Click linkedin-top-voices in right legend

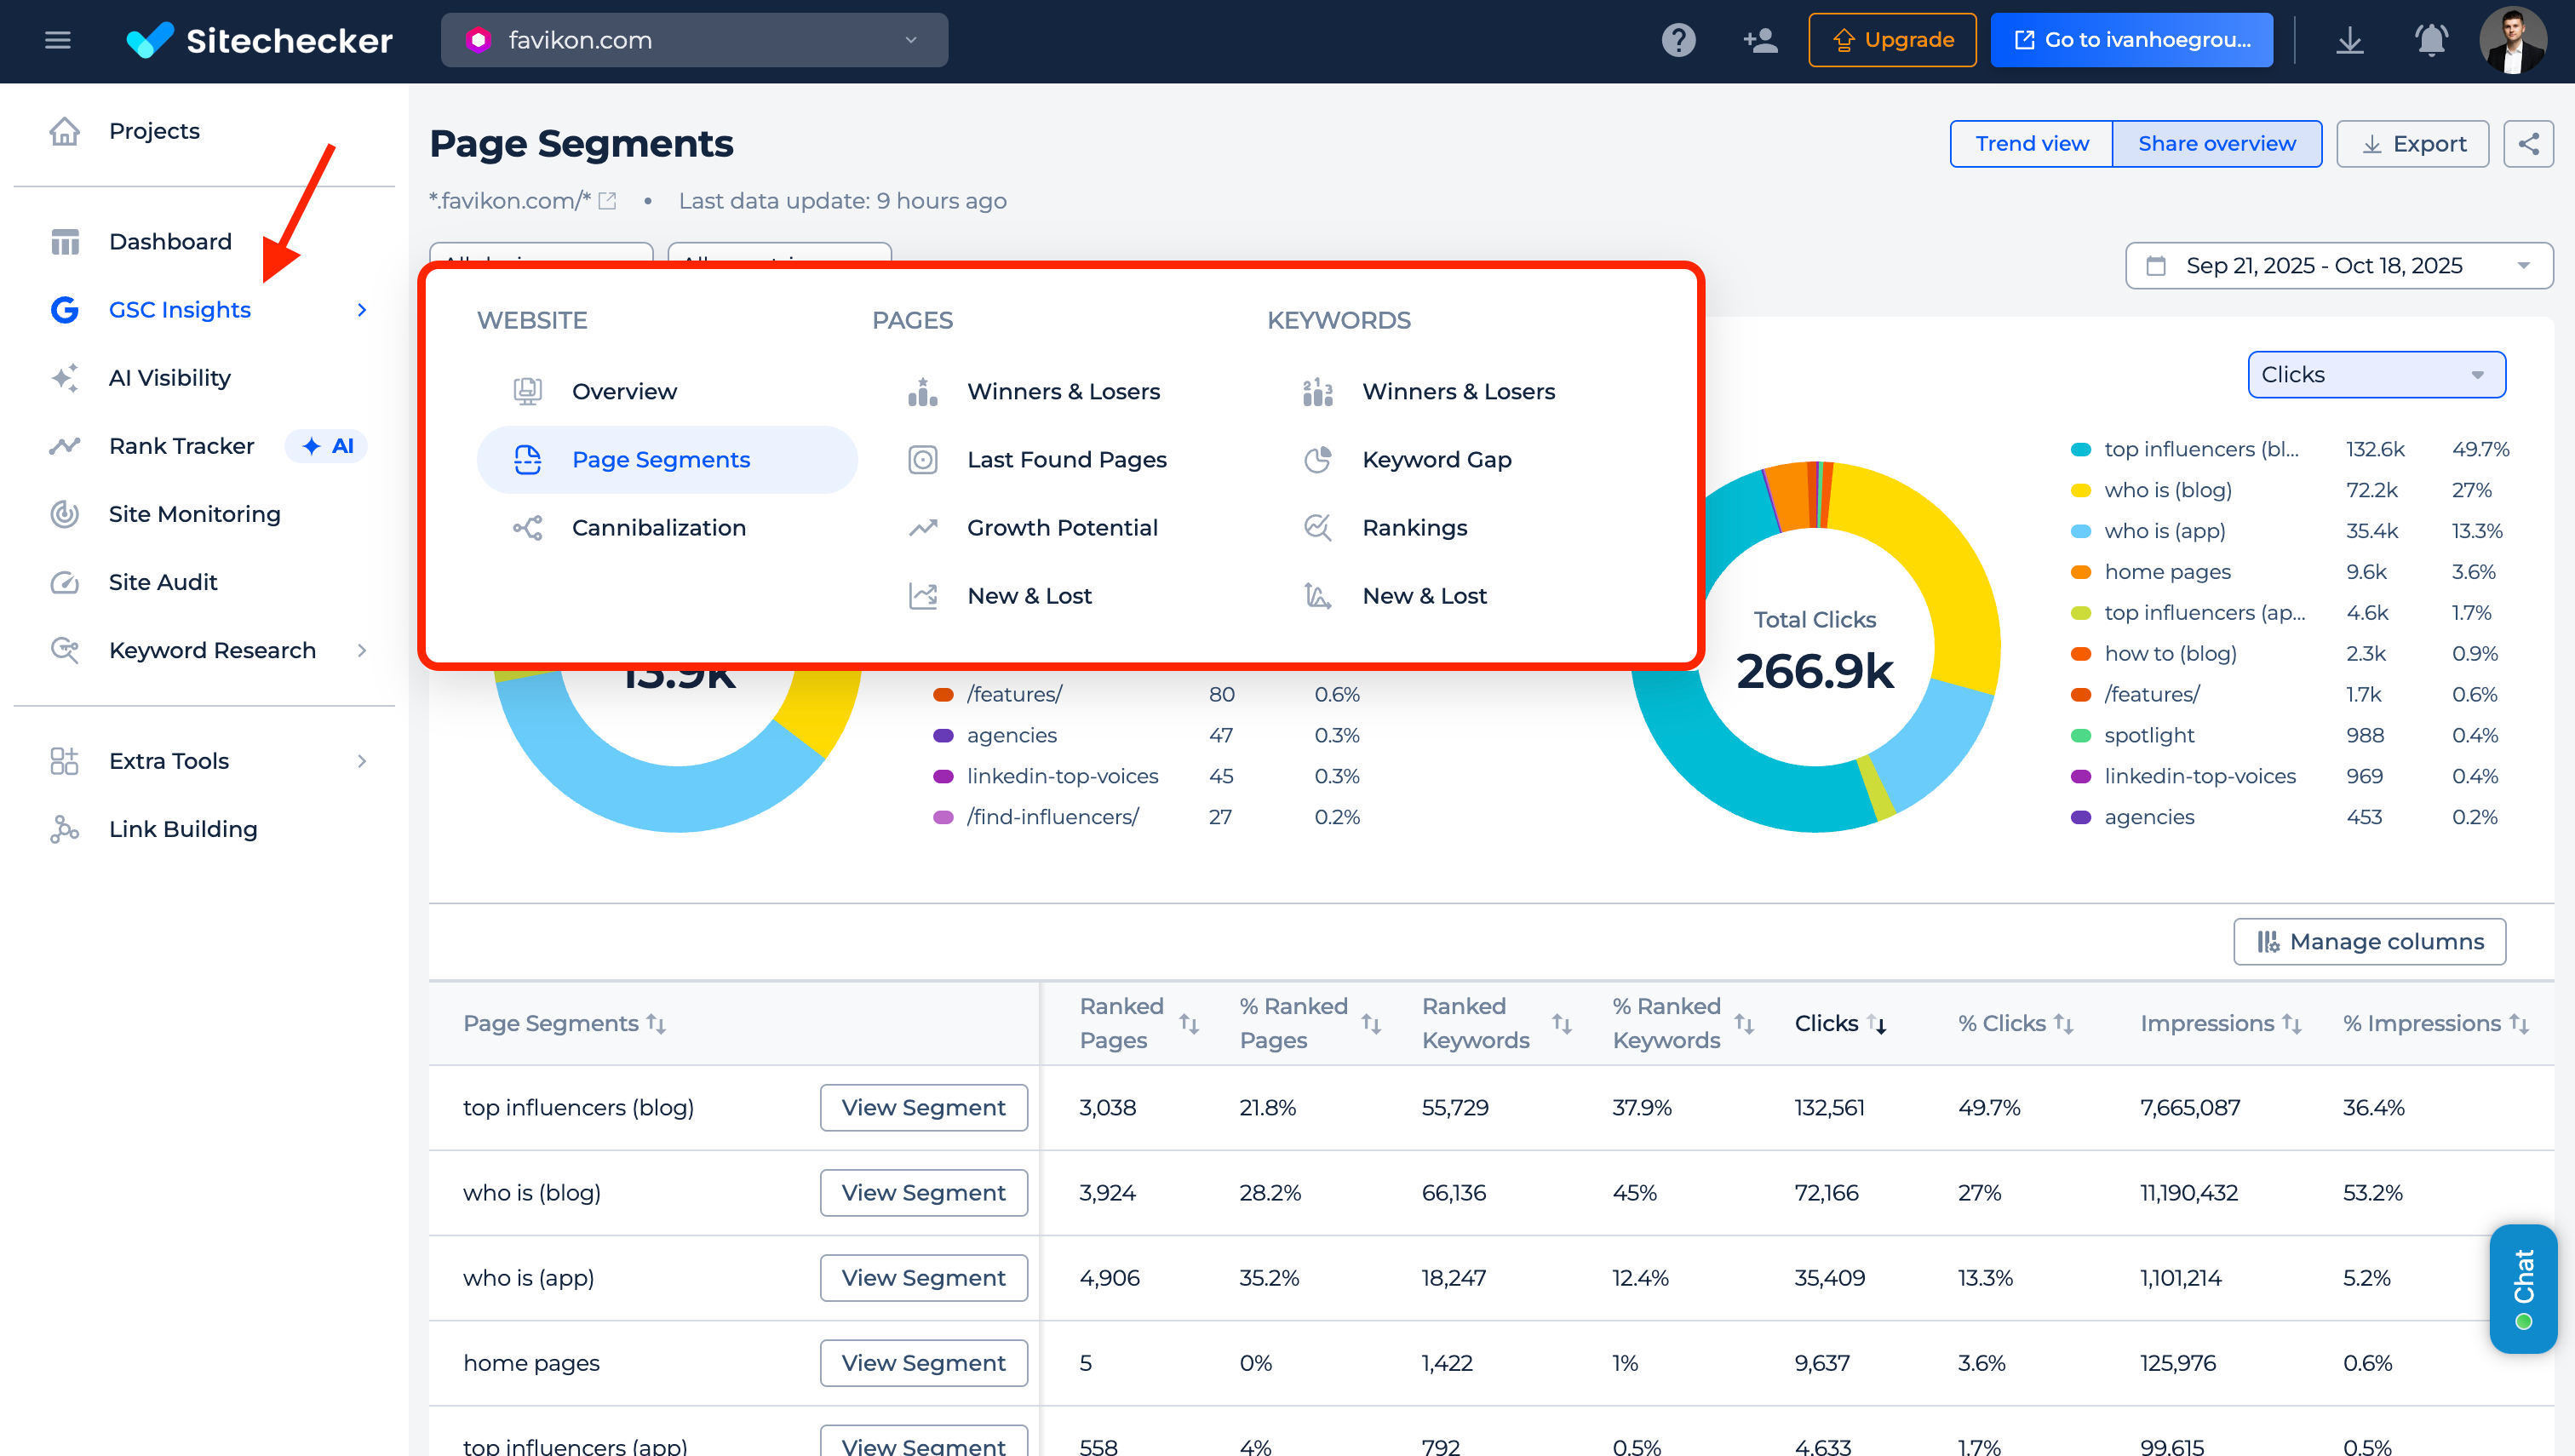pyautogui.click(x=2199, y=777)
